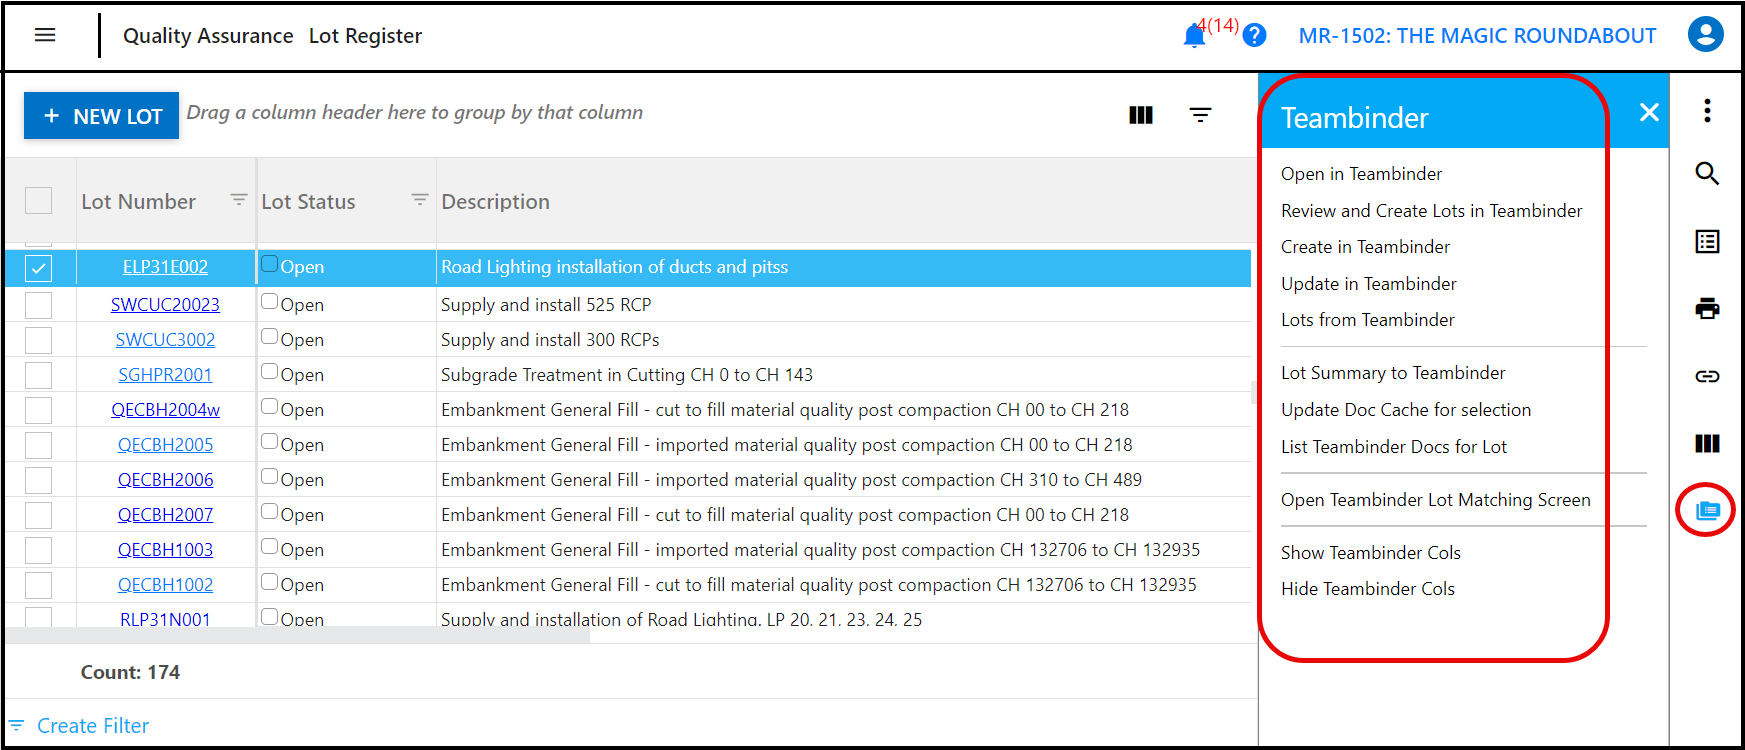This screenshot has width=1745, height=750.
Task: Select Update Doc Cache for selection
Action: [1405, 410]
